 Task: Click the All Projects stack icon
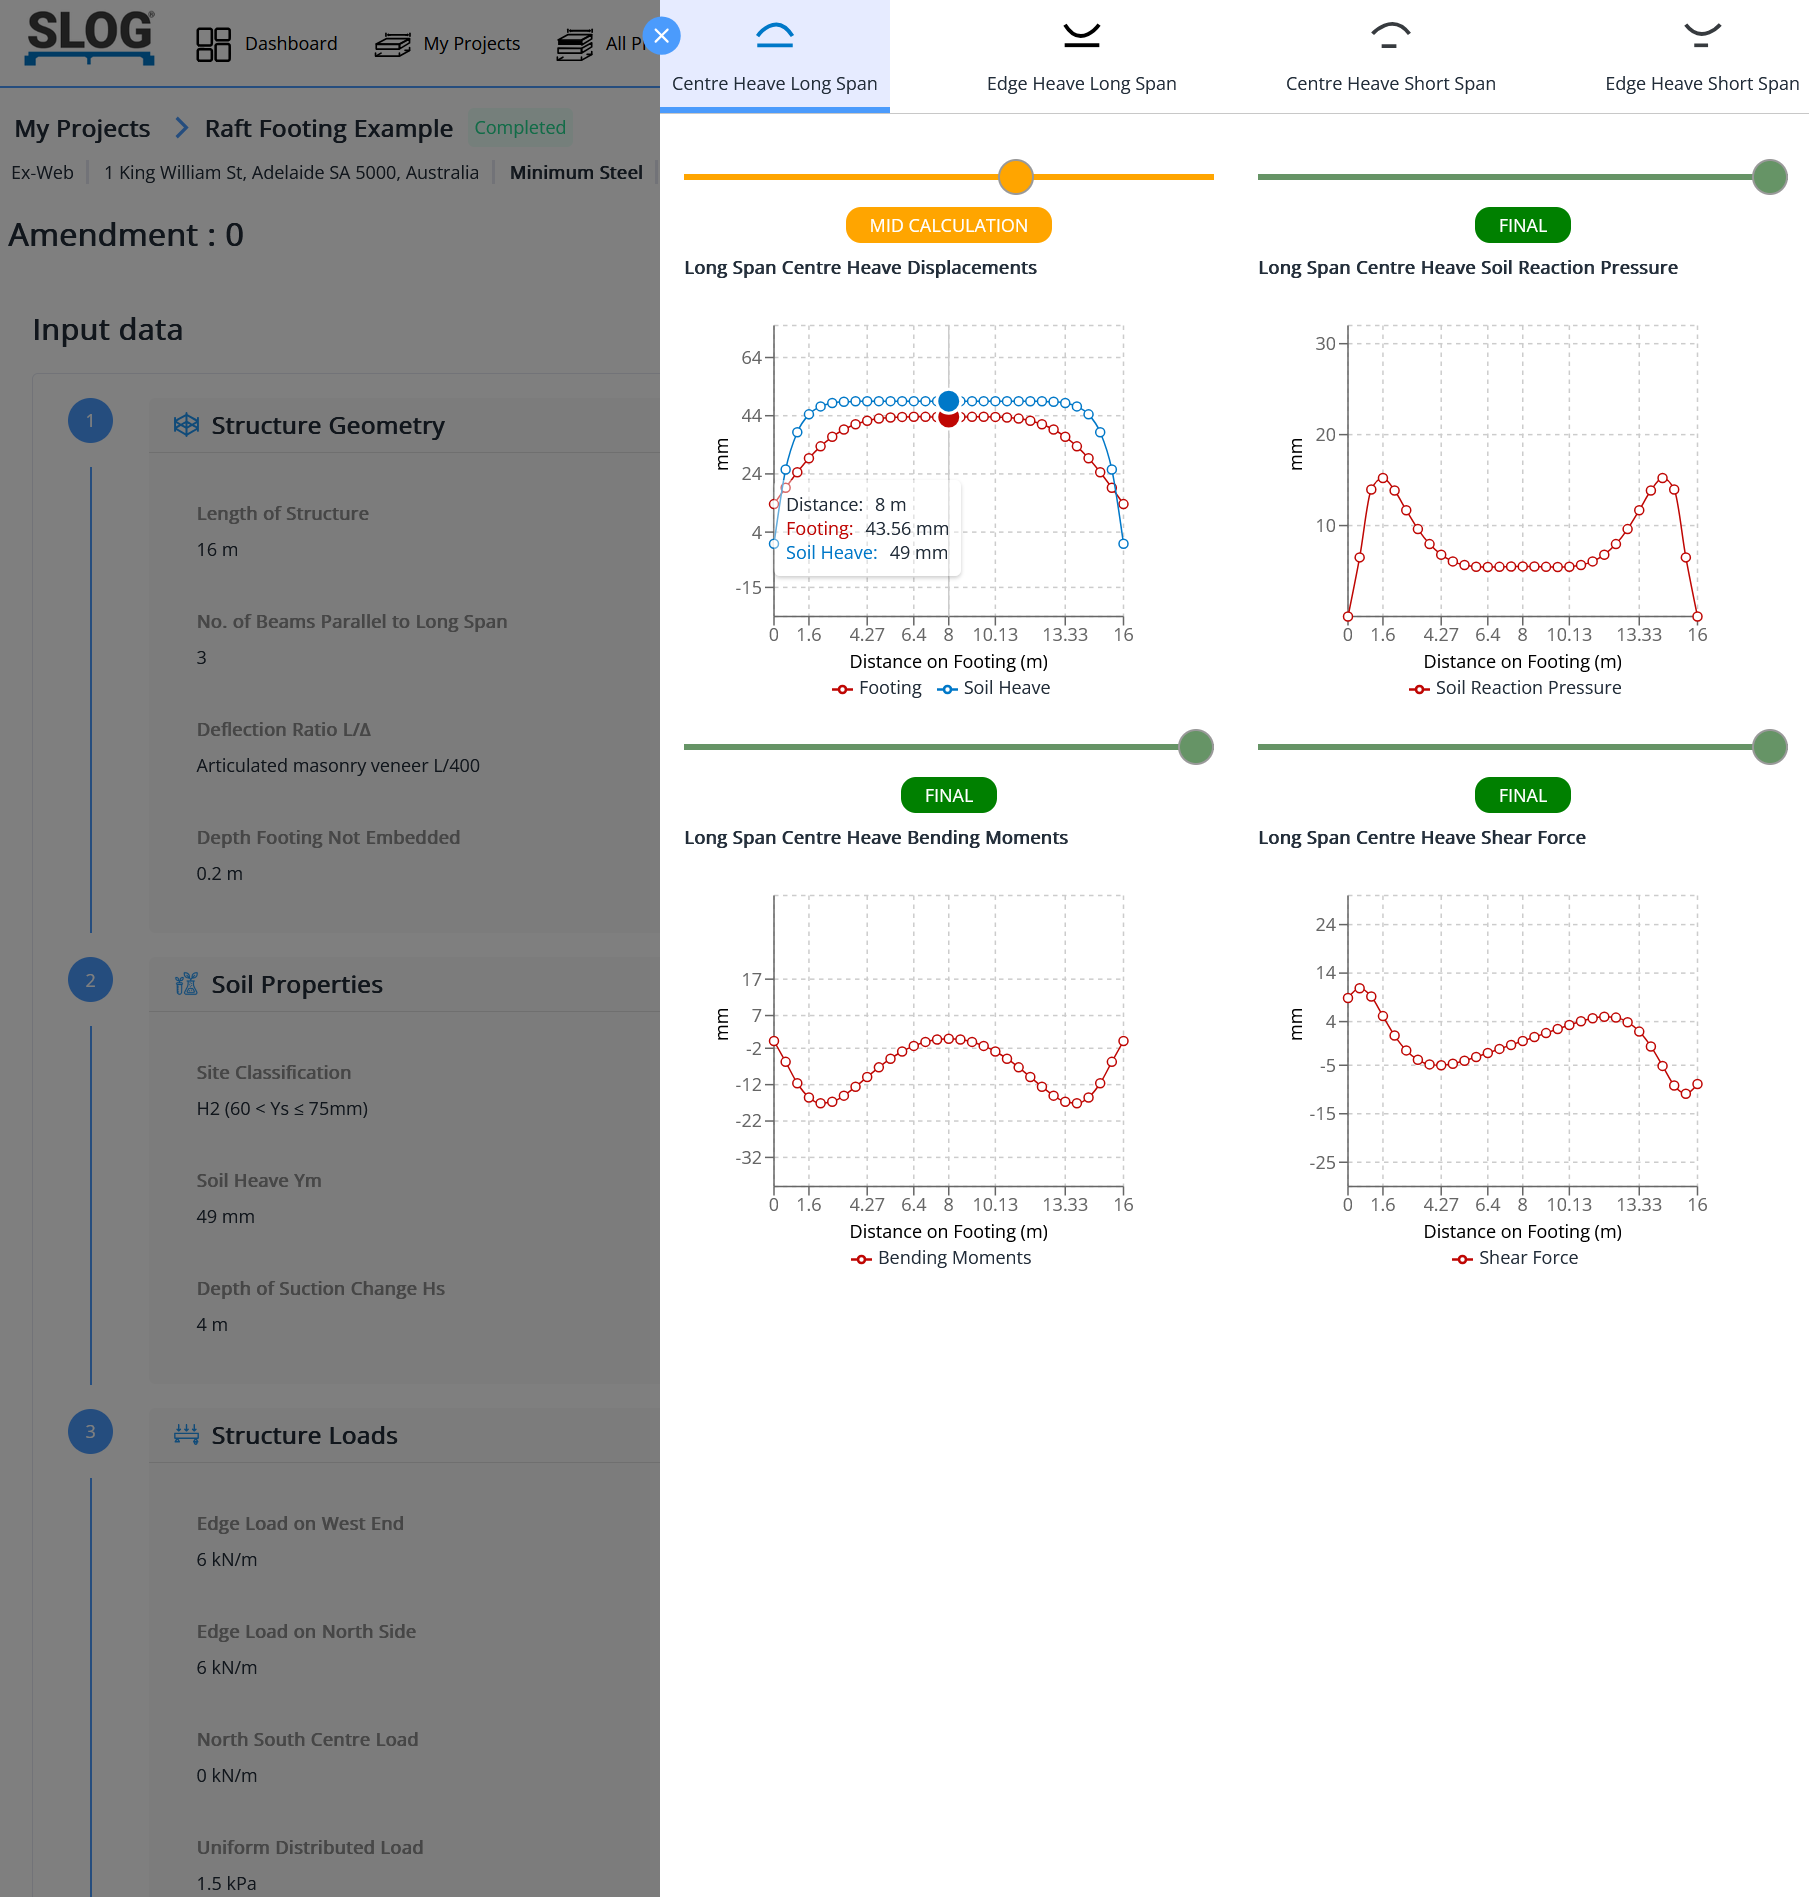click(575, 44)
